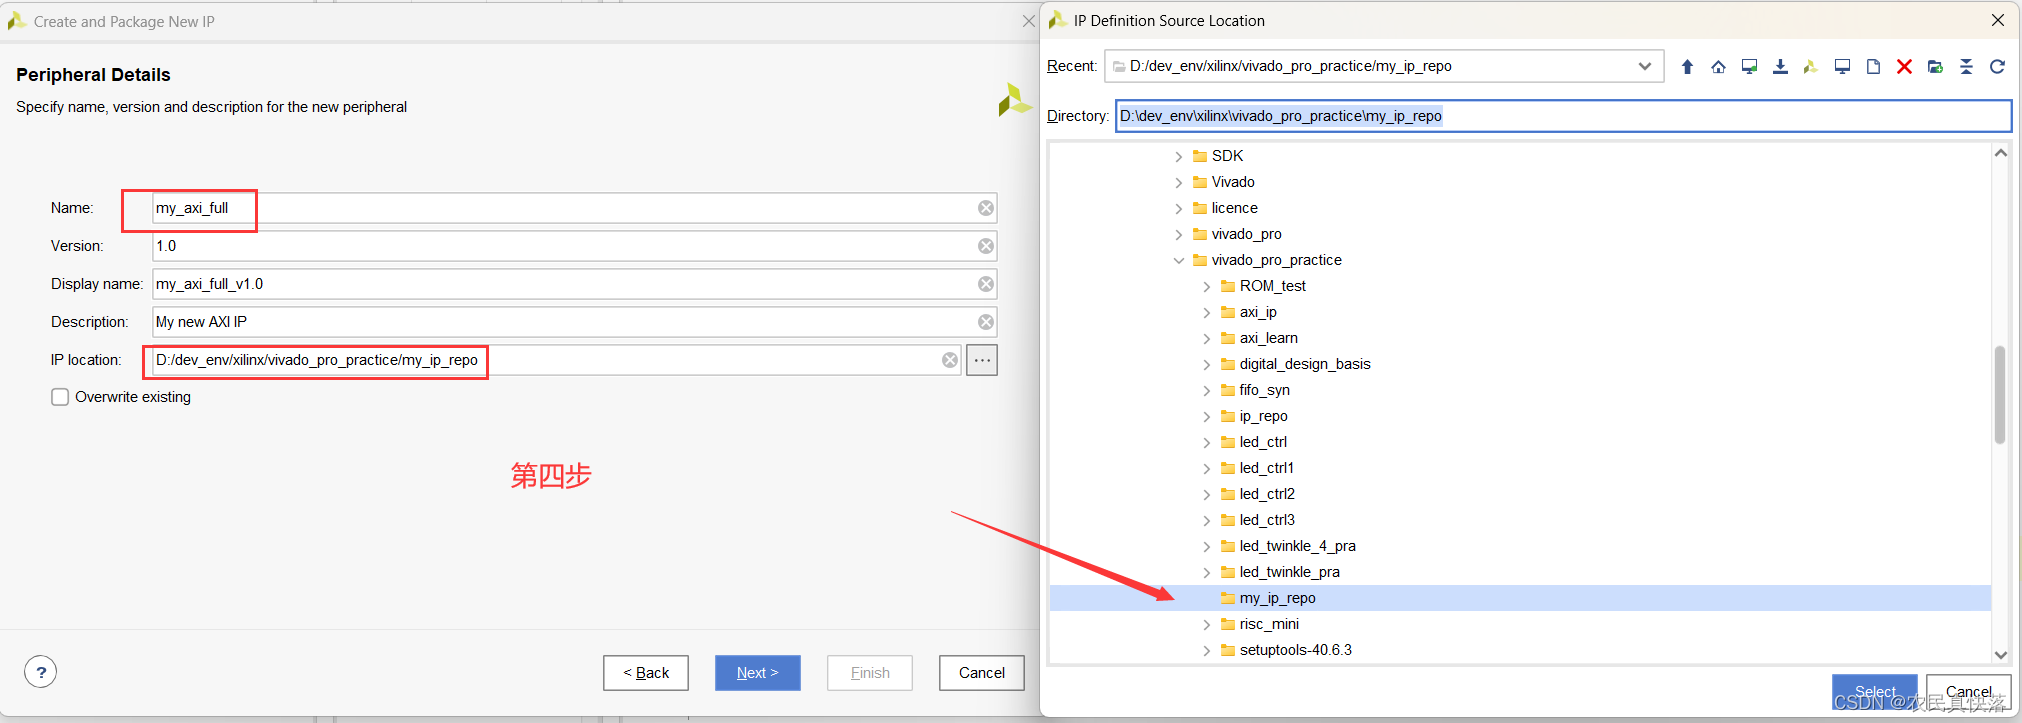Enable the Overwrite existing checkbox
This screenshot has width=2022, height=723.
[x=61, y=397]
